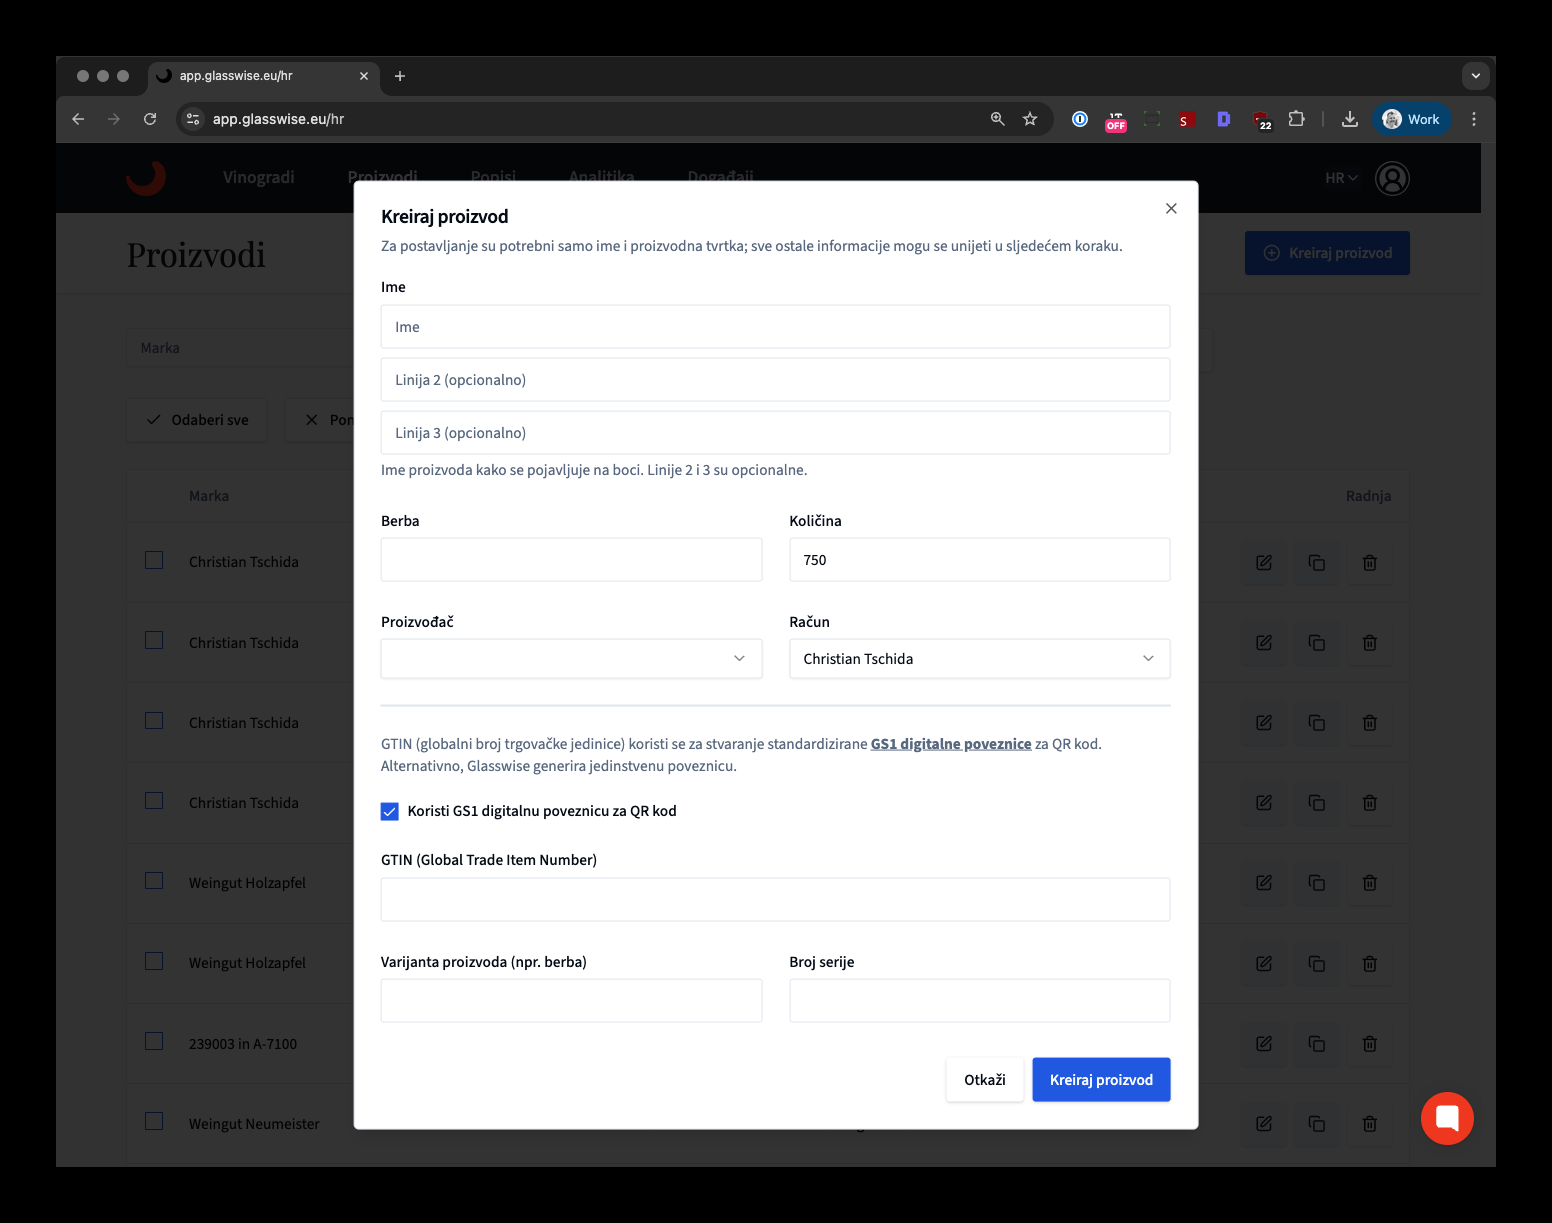Screen dimensions: 1552x1223
Task: Open the tab search dropdown arrow
Action: [1475, 76]
